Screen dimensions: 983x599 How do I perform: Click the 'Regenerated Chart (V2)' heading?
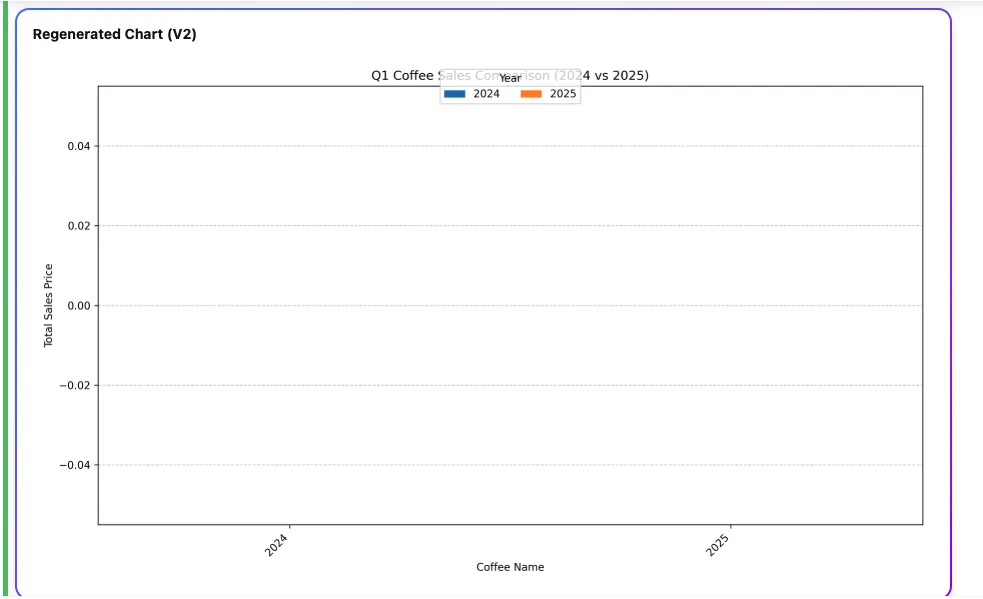click(x=115, y=34)
